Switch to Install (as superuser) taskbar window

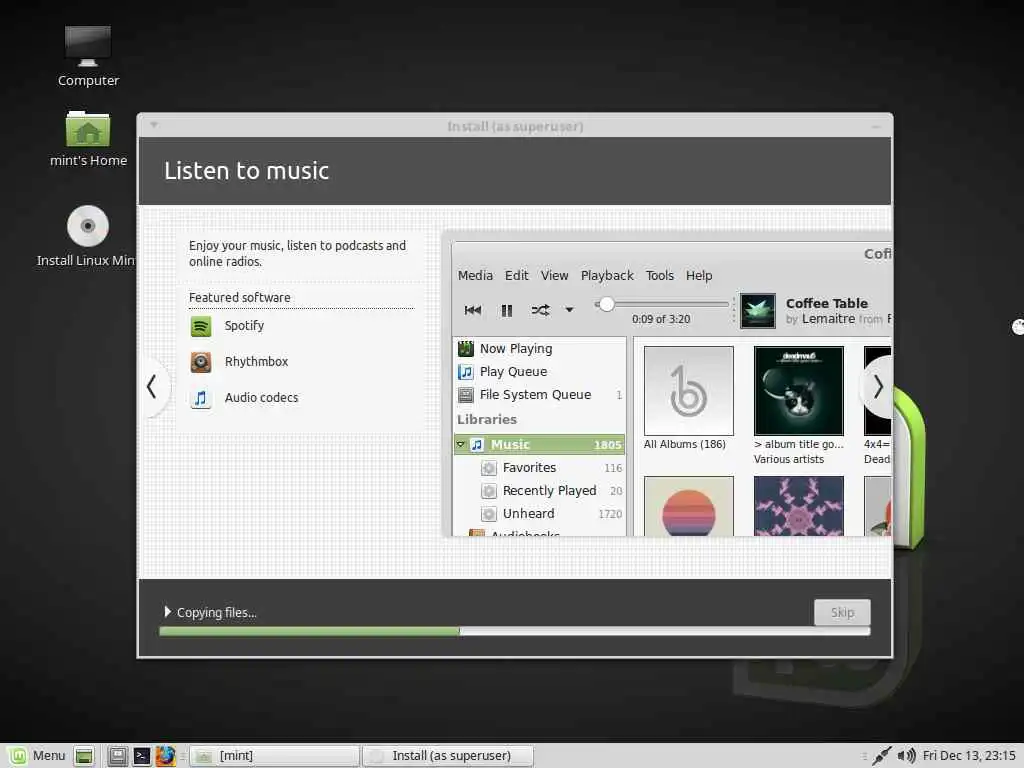click(448, 756)
